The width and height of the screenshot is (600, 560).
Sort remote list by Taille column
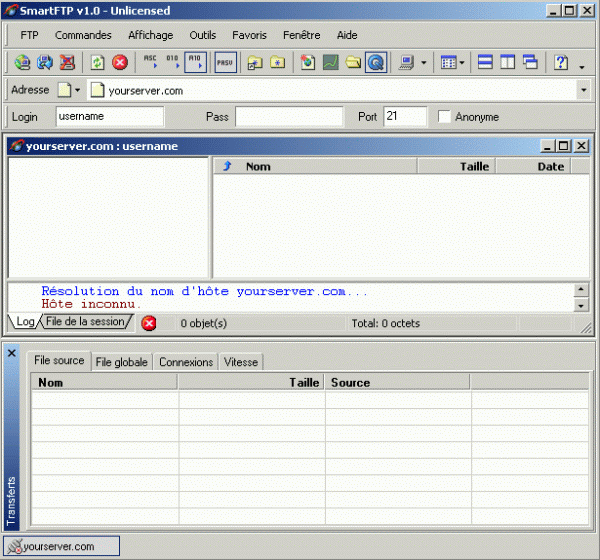(x=457, y=166)
